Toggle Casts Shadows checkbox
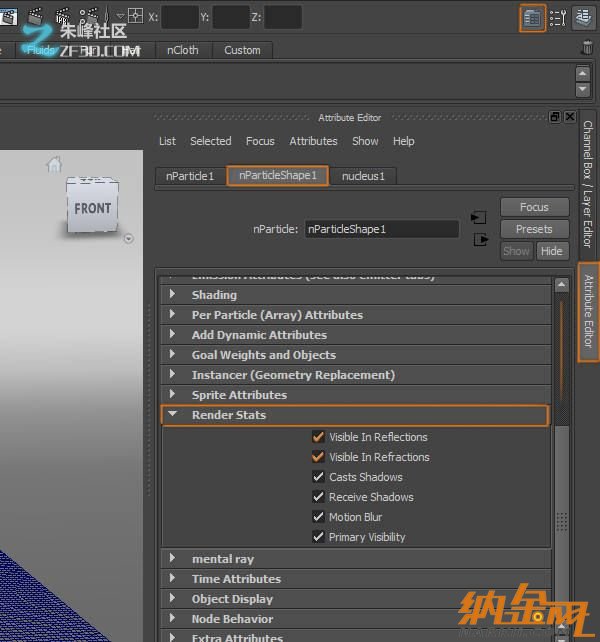Image resolution: width=600 pixels, height=642 pixels. pos(318,477)
